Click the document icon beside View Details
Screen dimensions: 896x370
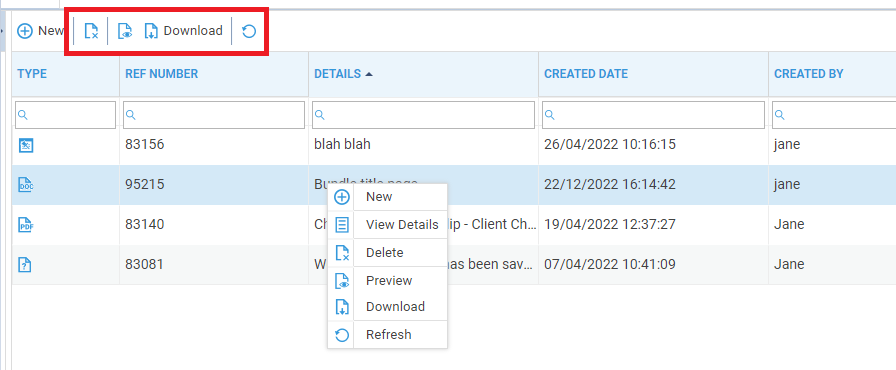[342, 224]
